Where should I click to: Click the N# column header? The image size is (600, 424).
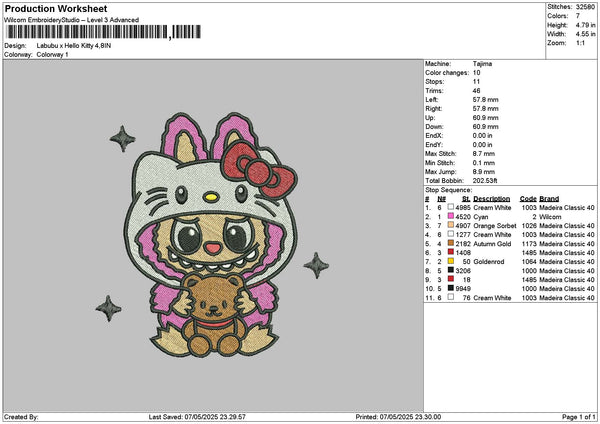pyautogui.click(x=442, y=199)
